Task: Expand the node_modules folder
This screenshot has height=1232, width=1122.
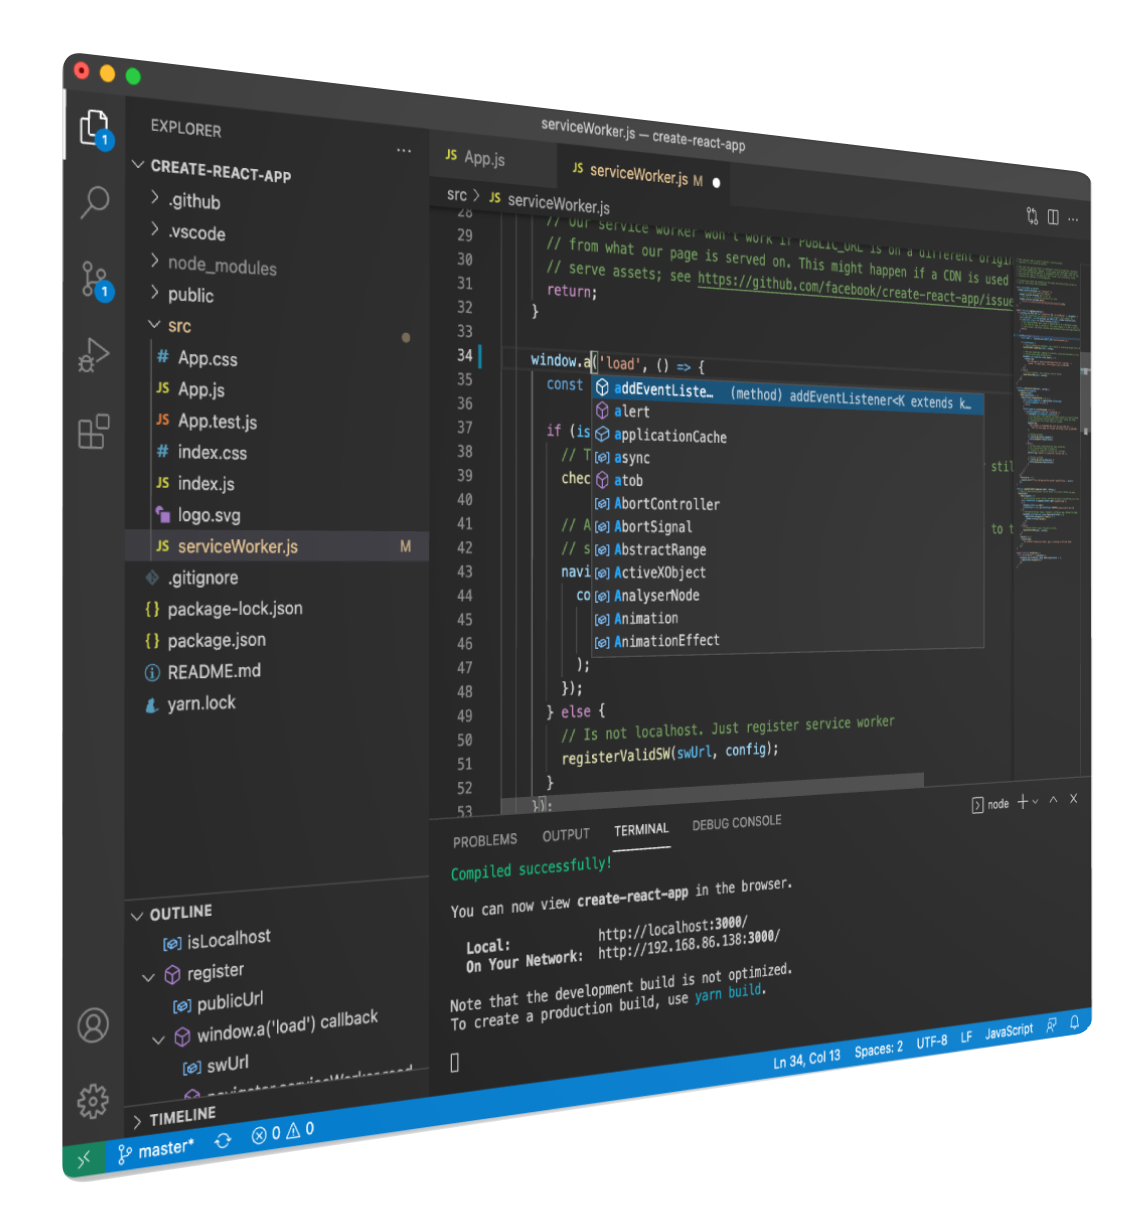Action: pos(155,262)
